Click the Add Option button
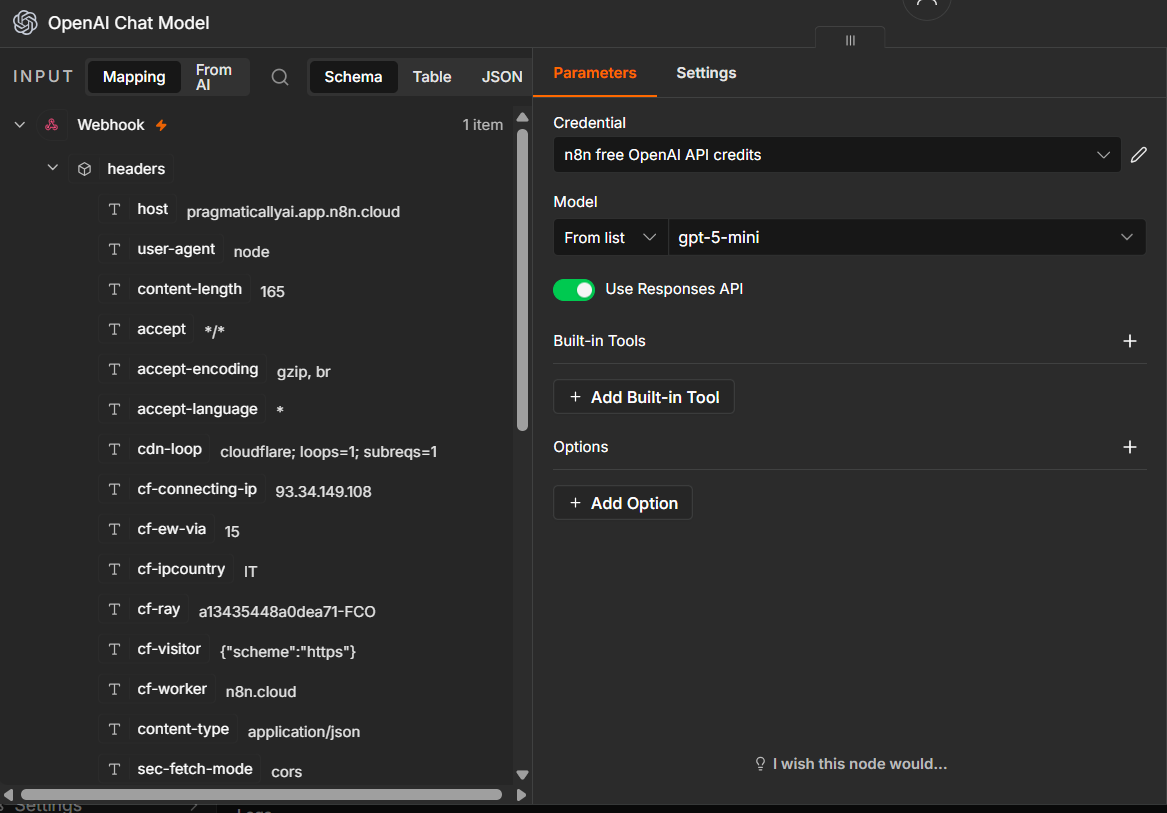Viewport: 1167px width, 813px height. (623, 503)
